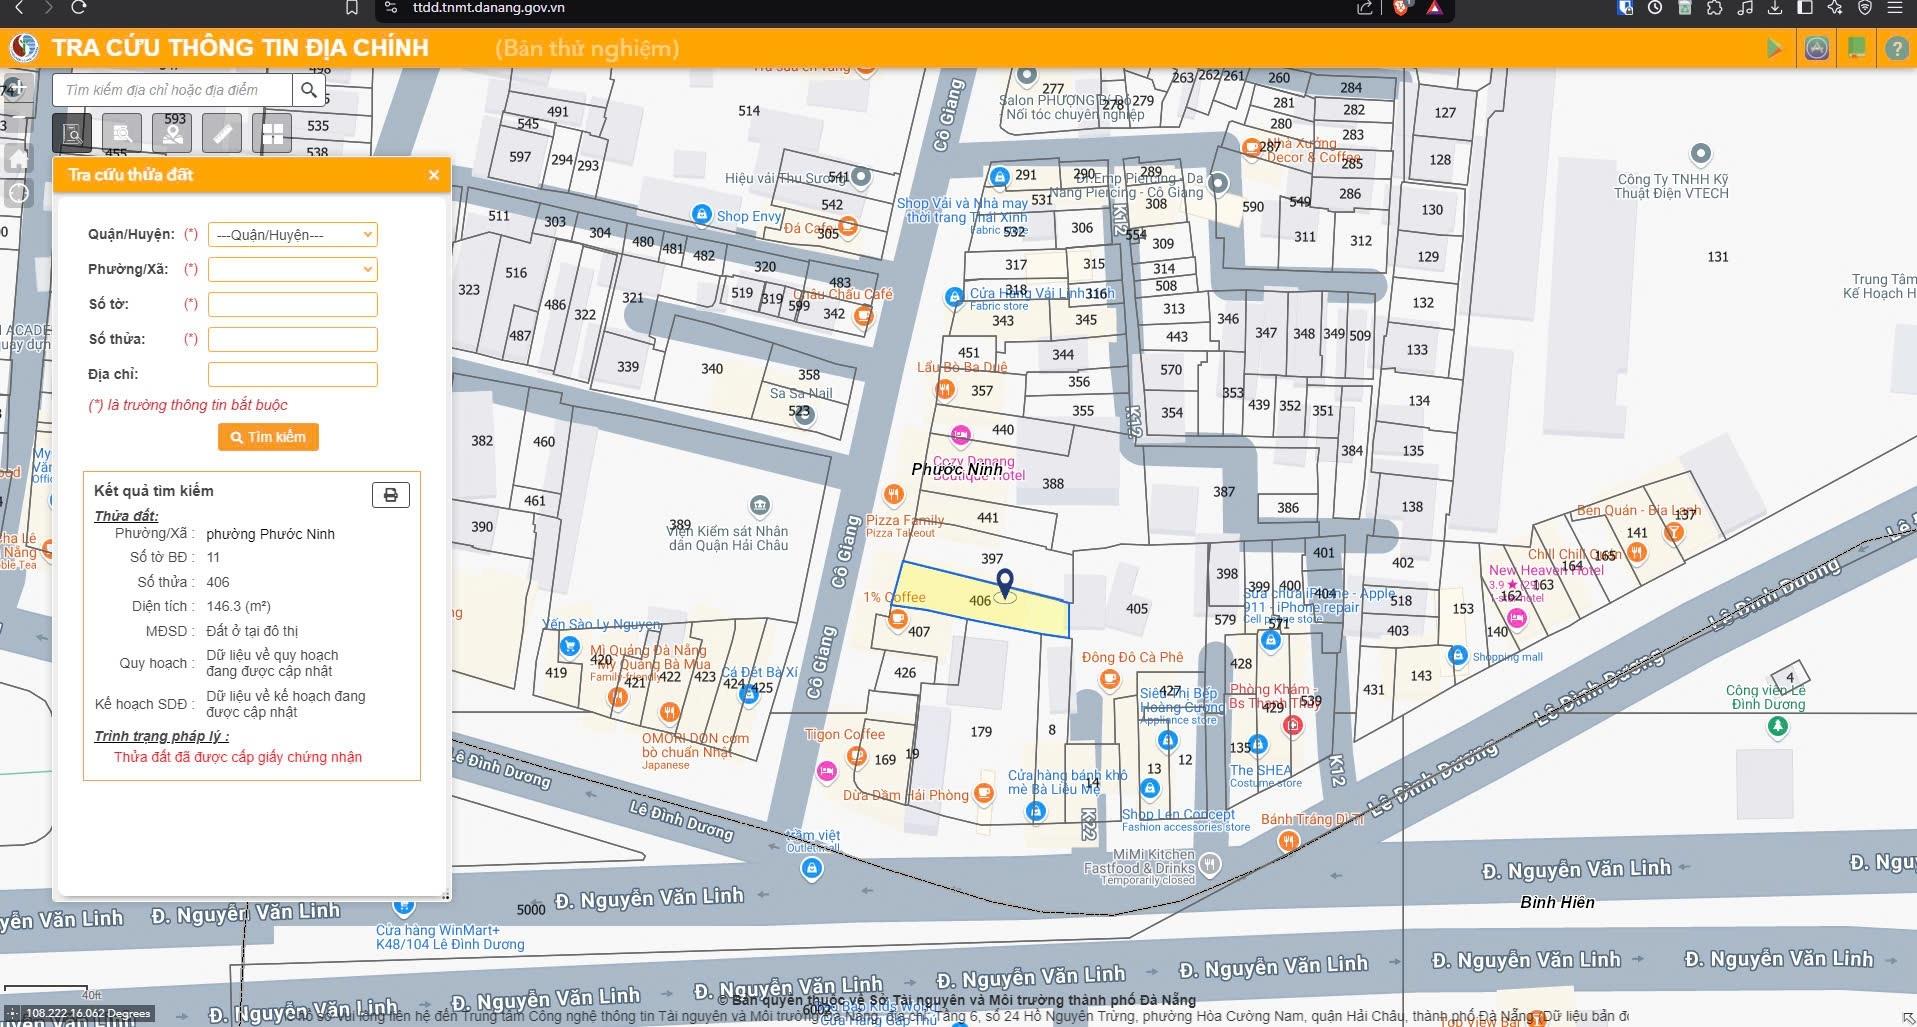The height and width of the screenshot is (1027, 1917).
Task: Close the Tra cứu thửa đất panel
Action: [x=433, y=175]
